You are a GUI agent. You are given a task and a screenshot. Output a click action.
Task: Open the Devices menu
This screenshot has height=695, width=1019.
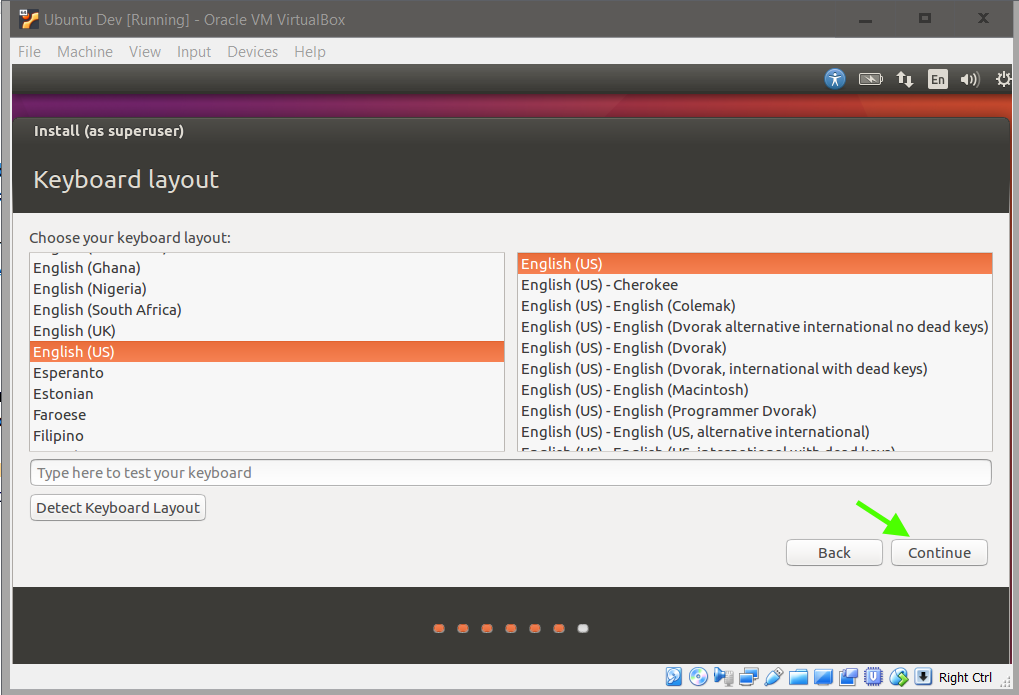[252, 51]
